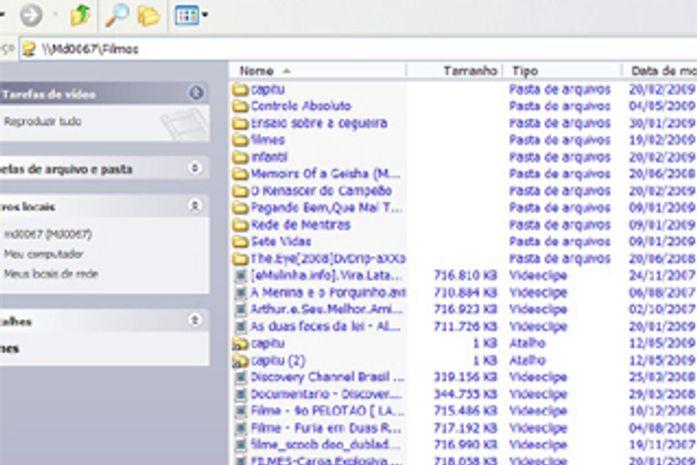Select the Arthur.e.Seu.Melhor.Ami video file icon
The image size is (697, 465).
coord(240,309)
